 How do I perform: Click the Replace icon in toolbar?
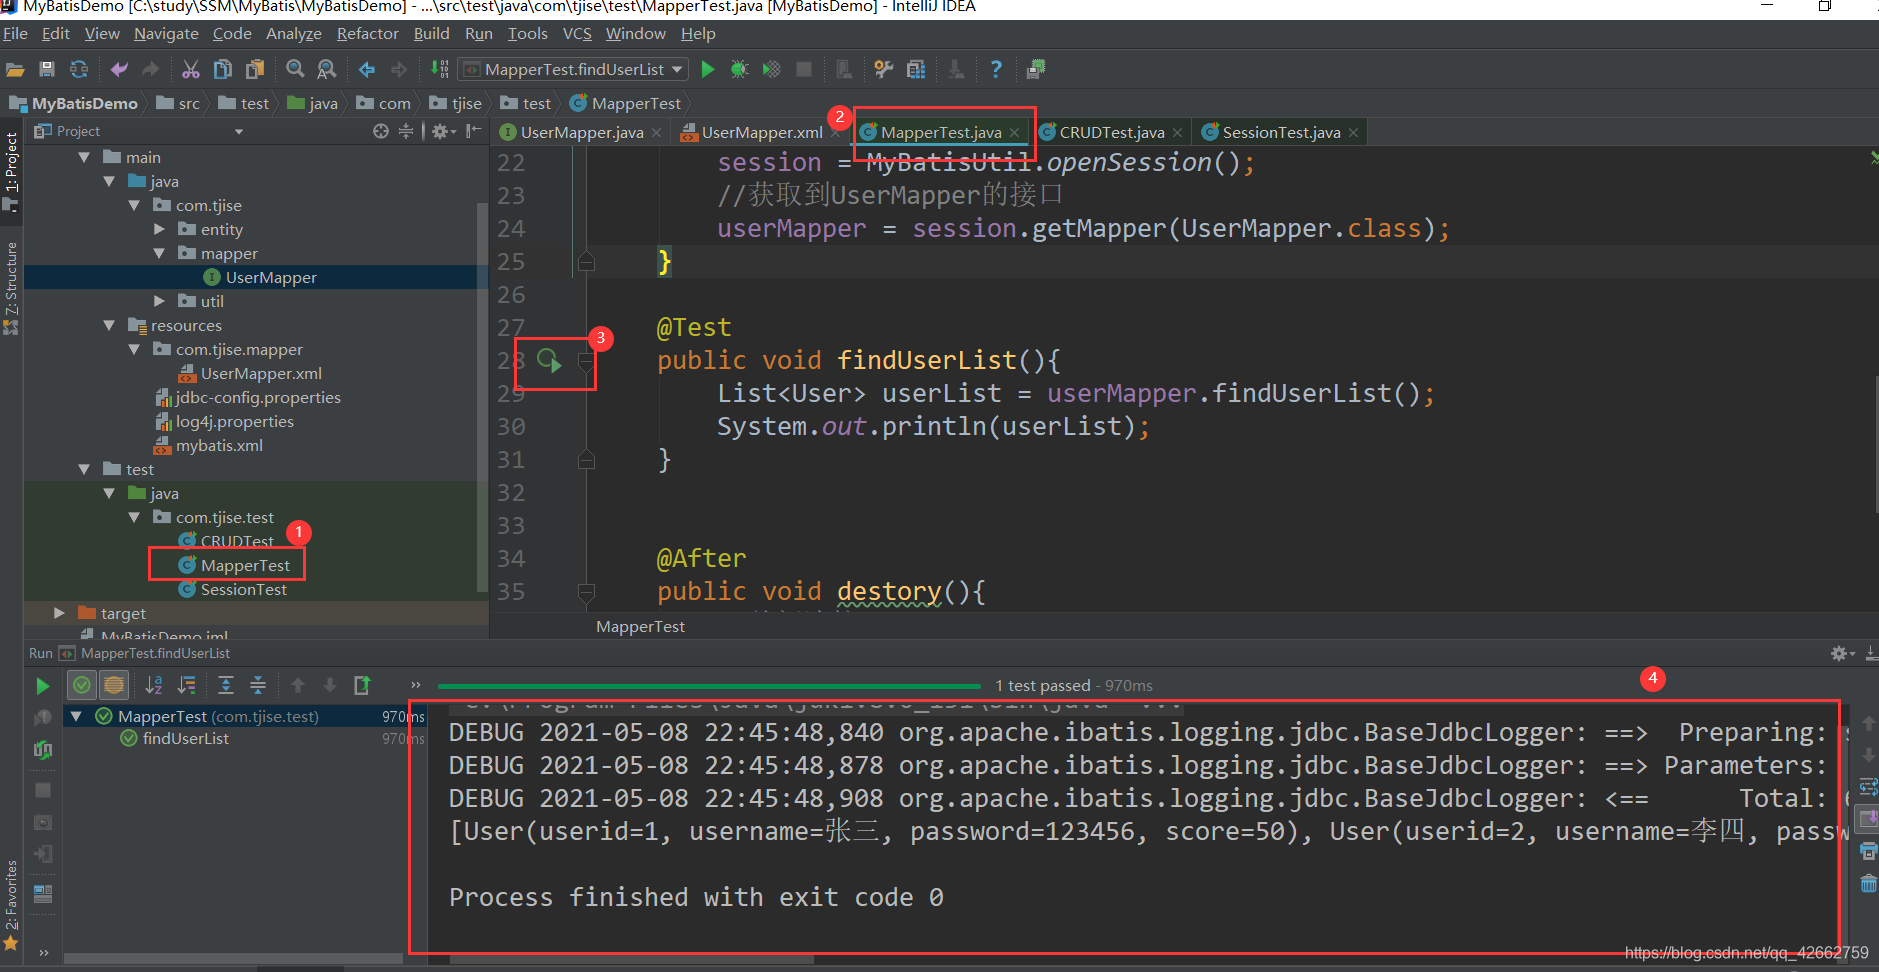click(x=327, y=69)
